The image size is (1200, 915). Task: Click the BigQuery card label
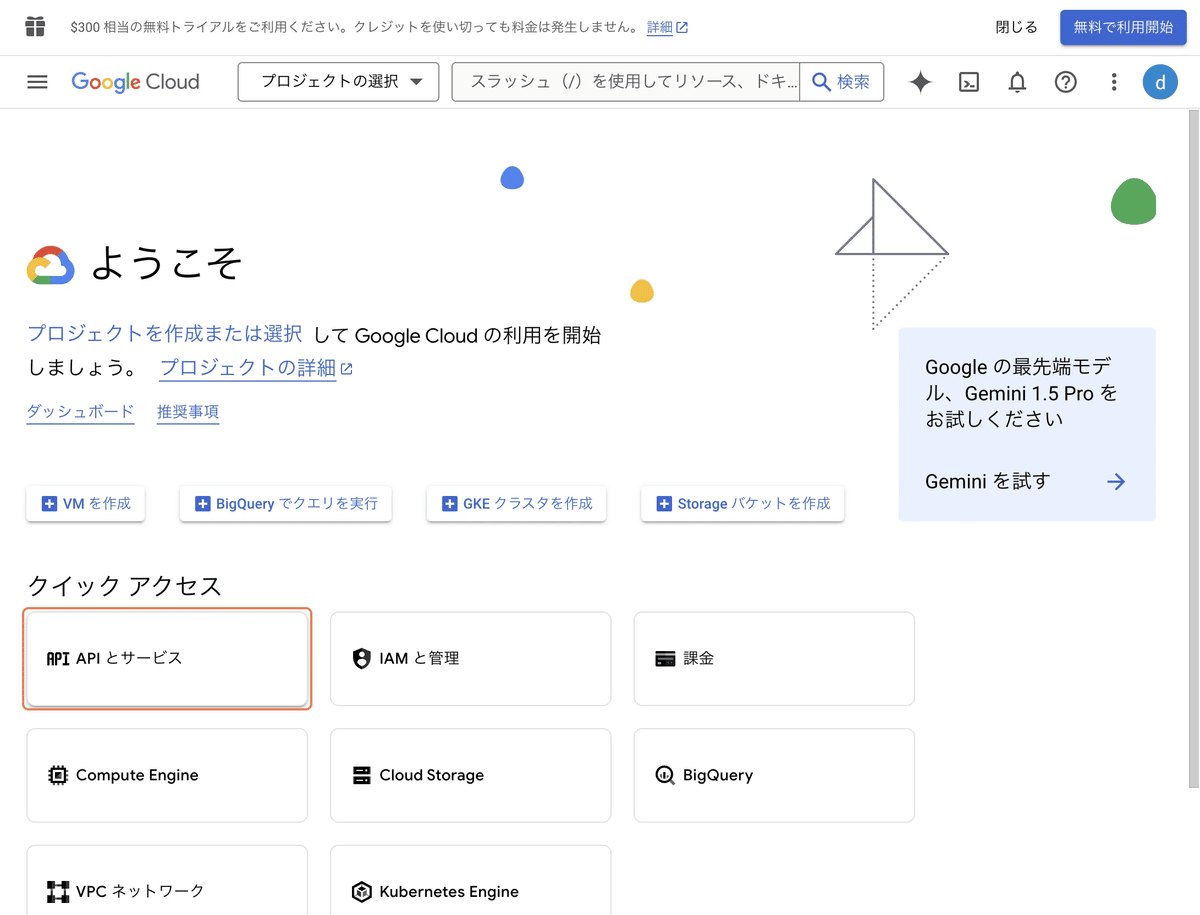click(x=718, y=775)
